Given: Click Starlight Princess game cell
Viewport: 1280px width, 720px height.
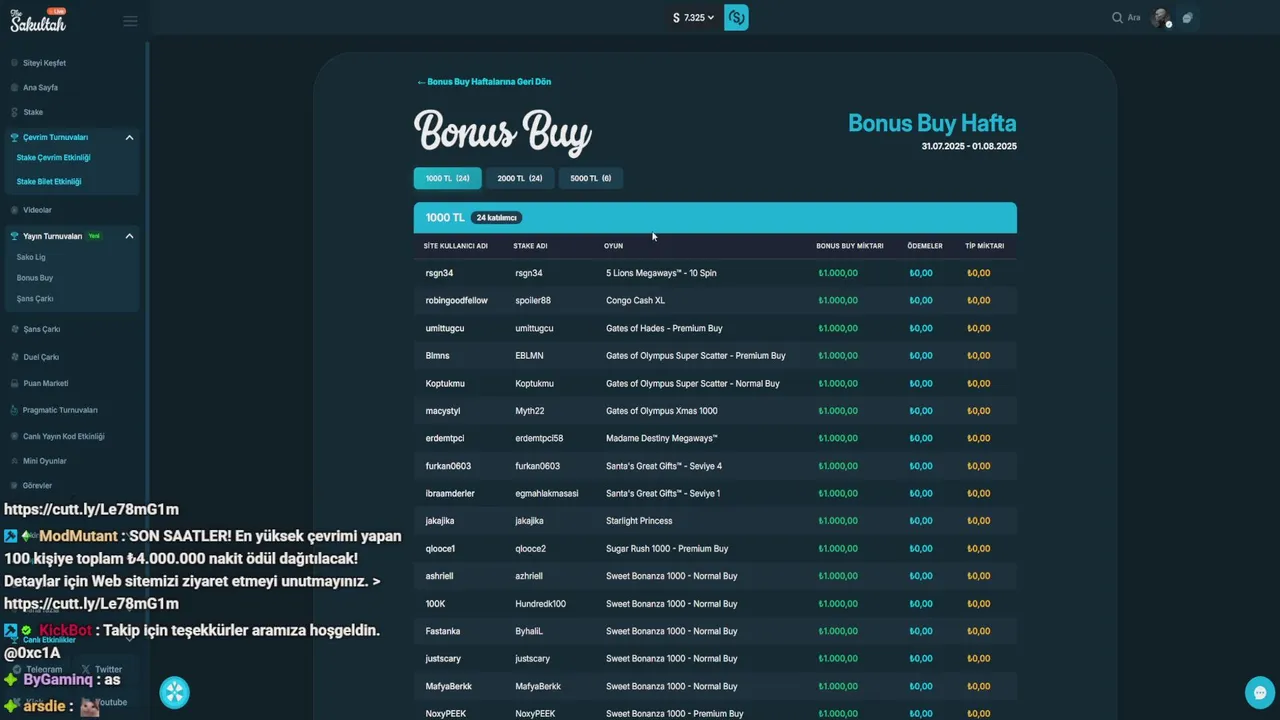Looking at the screenshot, I should (x=639, y=521).
